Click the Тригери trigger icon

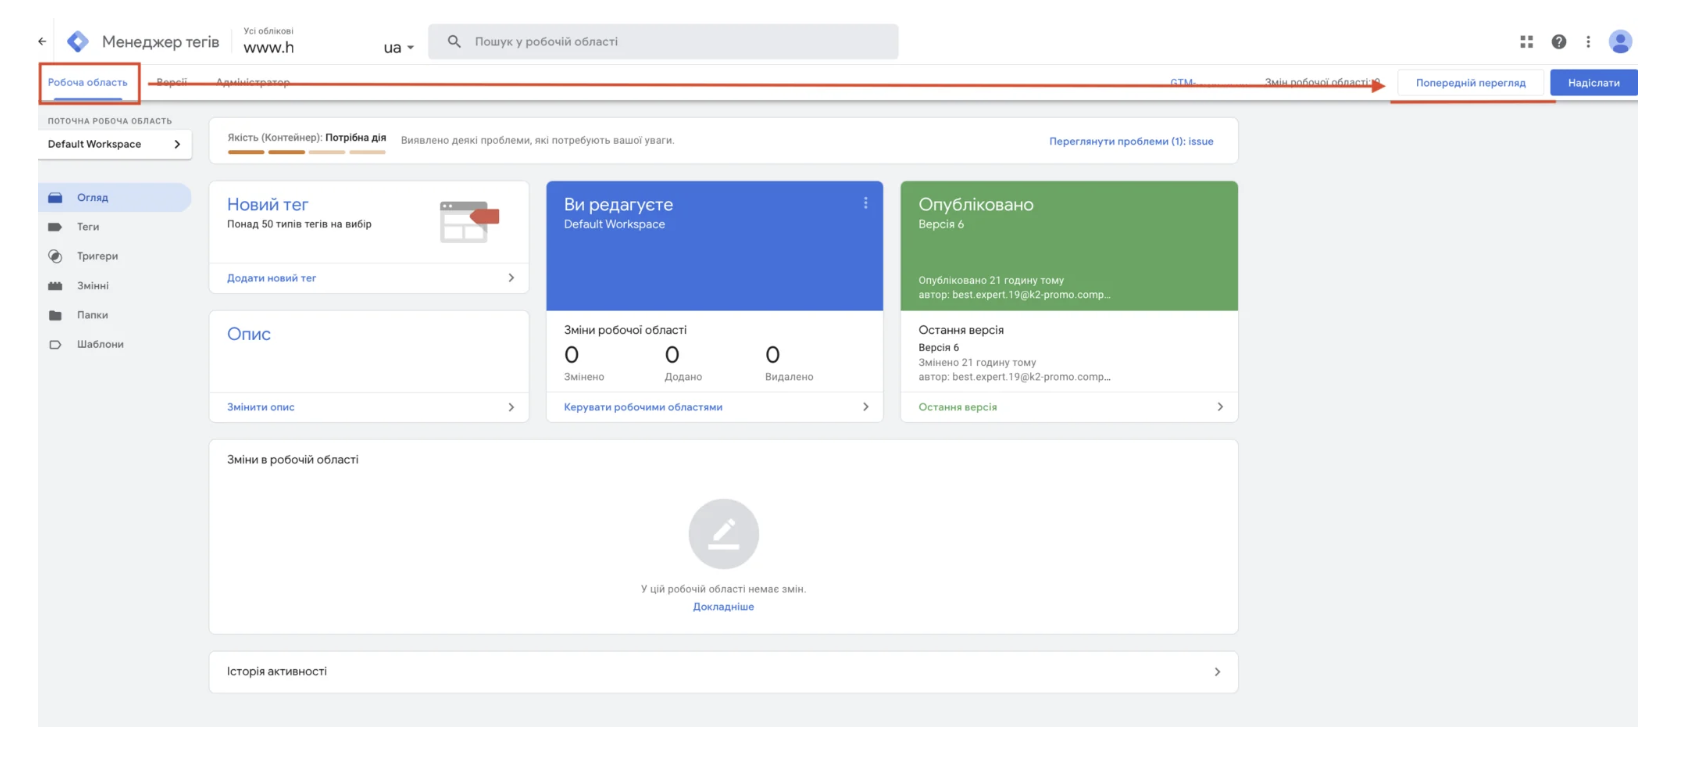click(55, 256)
